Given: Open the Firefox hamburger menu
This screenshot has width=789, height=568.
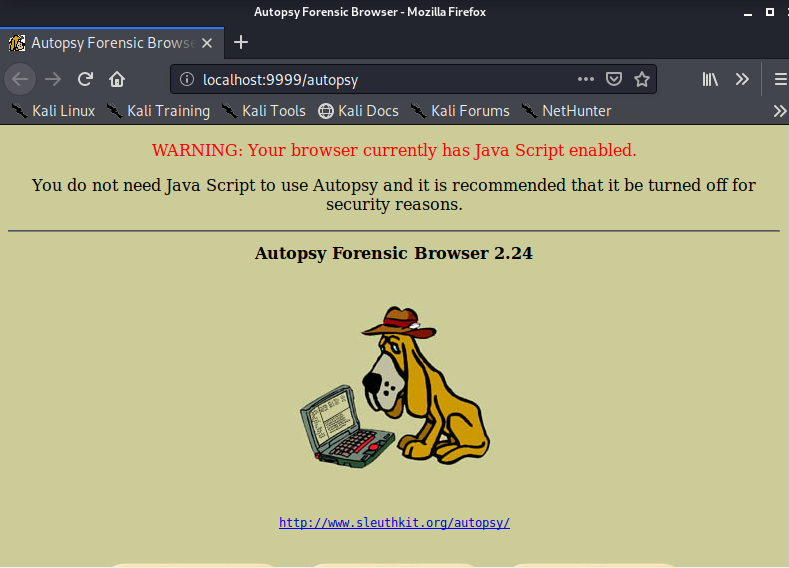Looking at the screenshot, I should pos(780,79).
